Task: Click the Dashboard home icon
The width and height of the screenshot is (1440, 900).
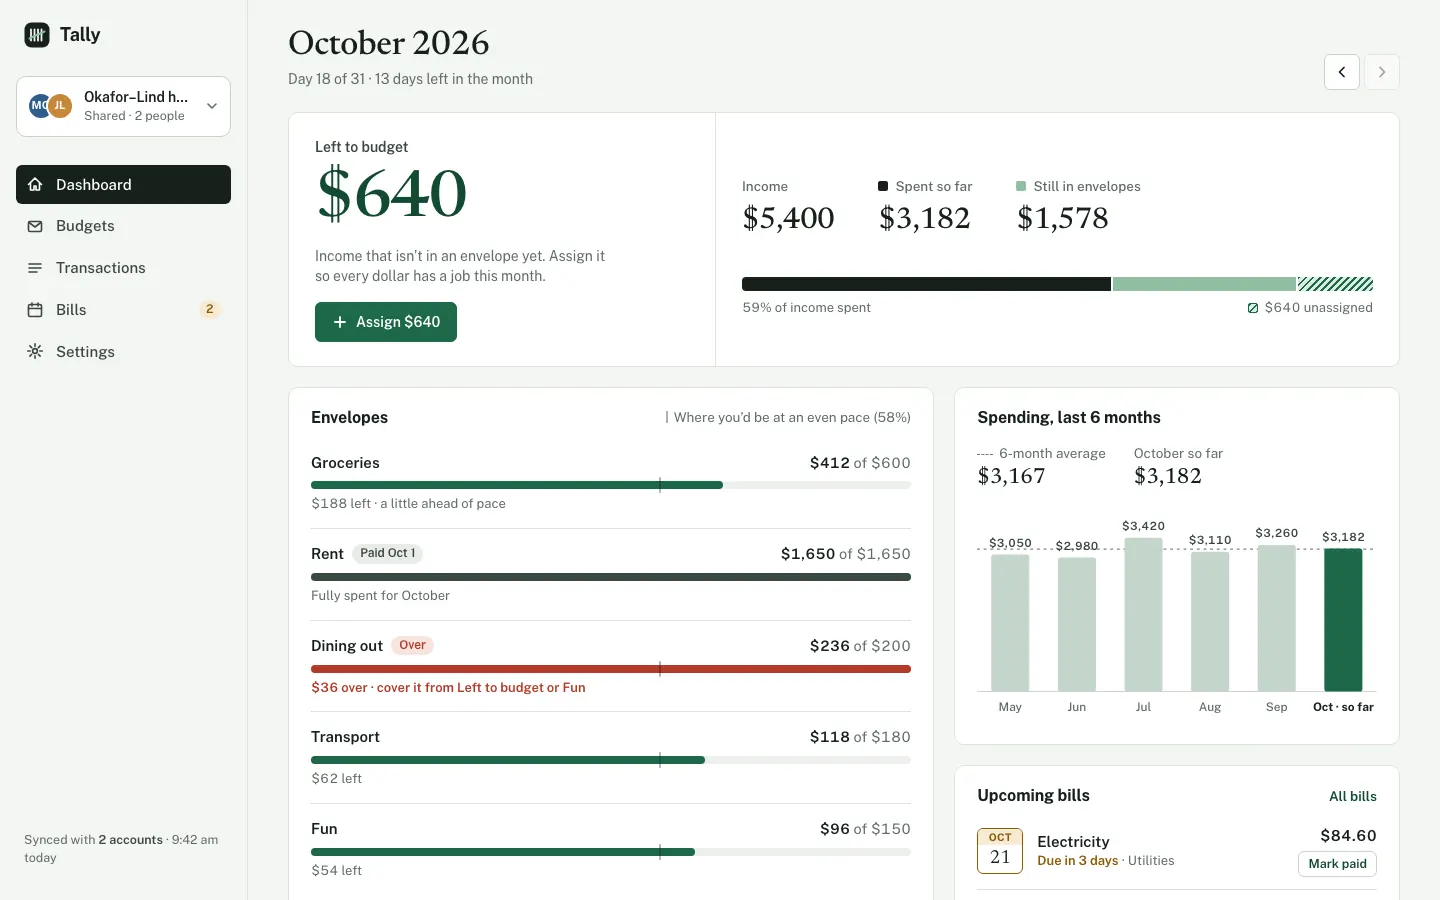Action: click(35, 185)
